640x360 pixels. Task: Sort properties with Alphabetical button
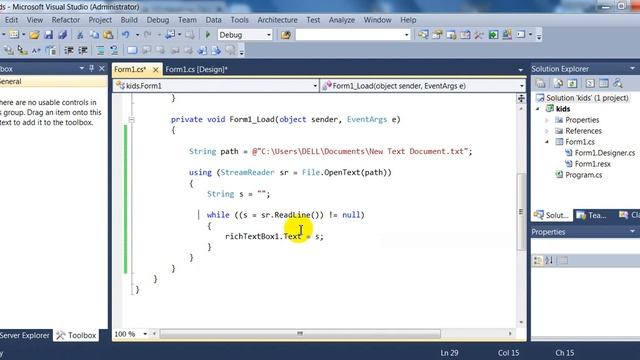point(549,260)
